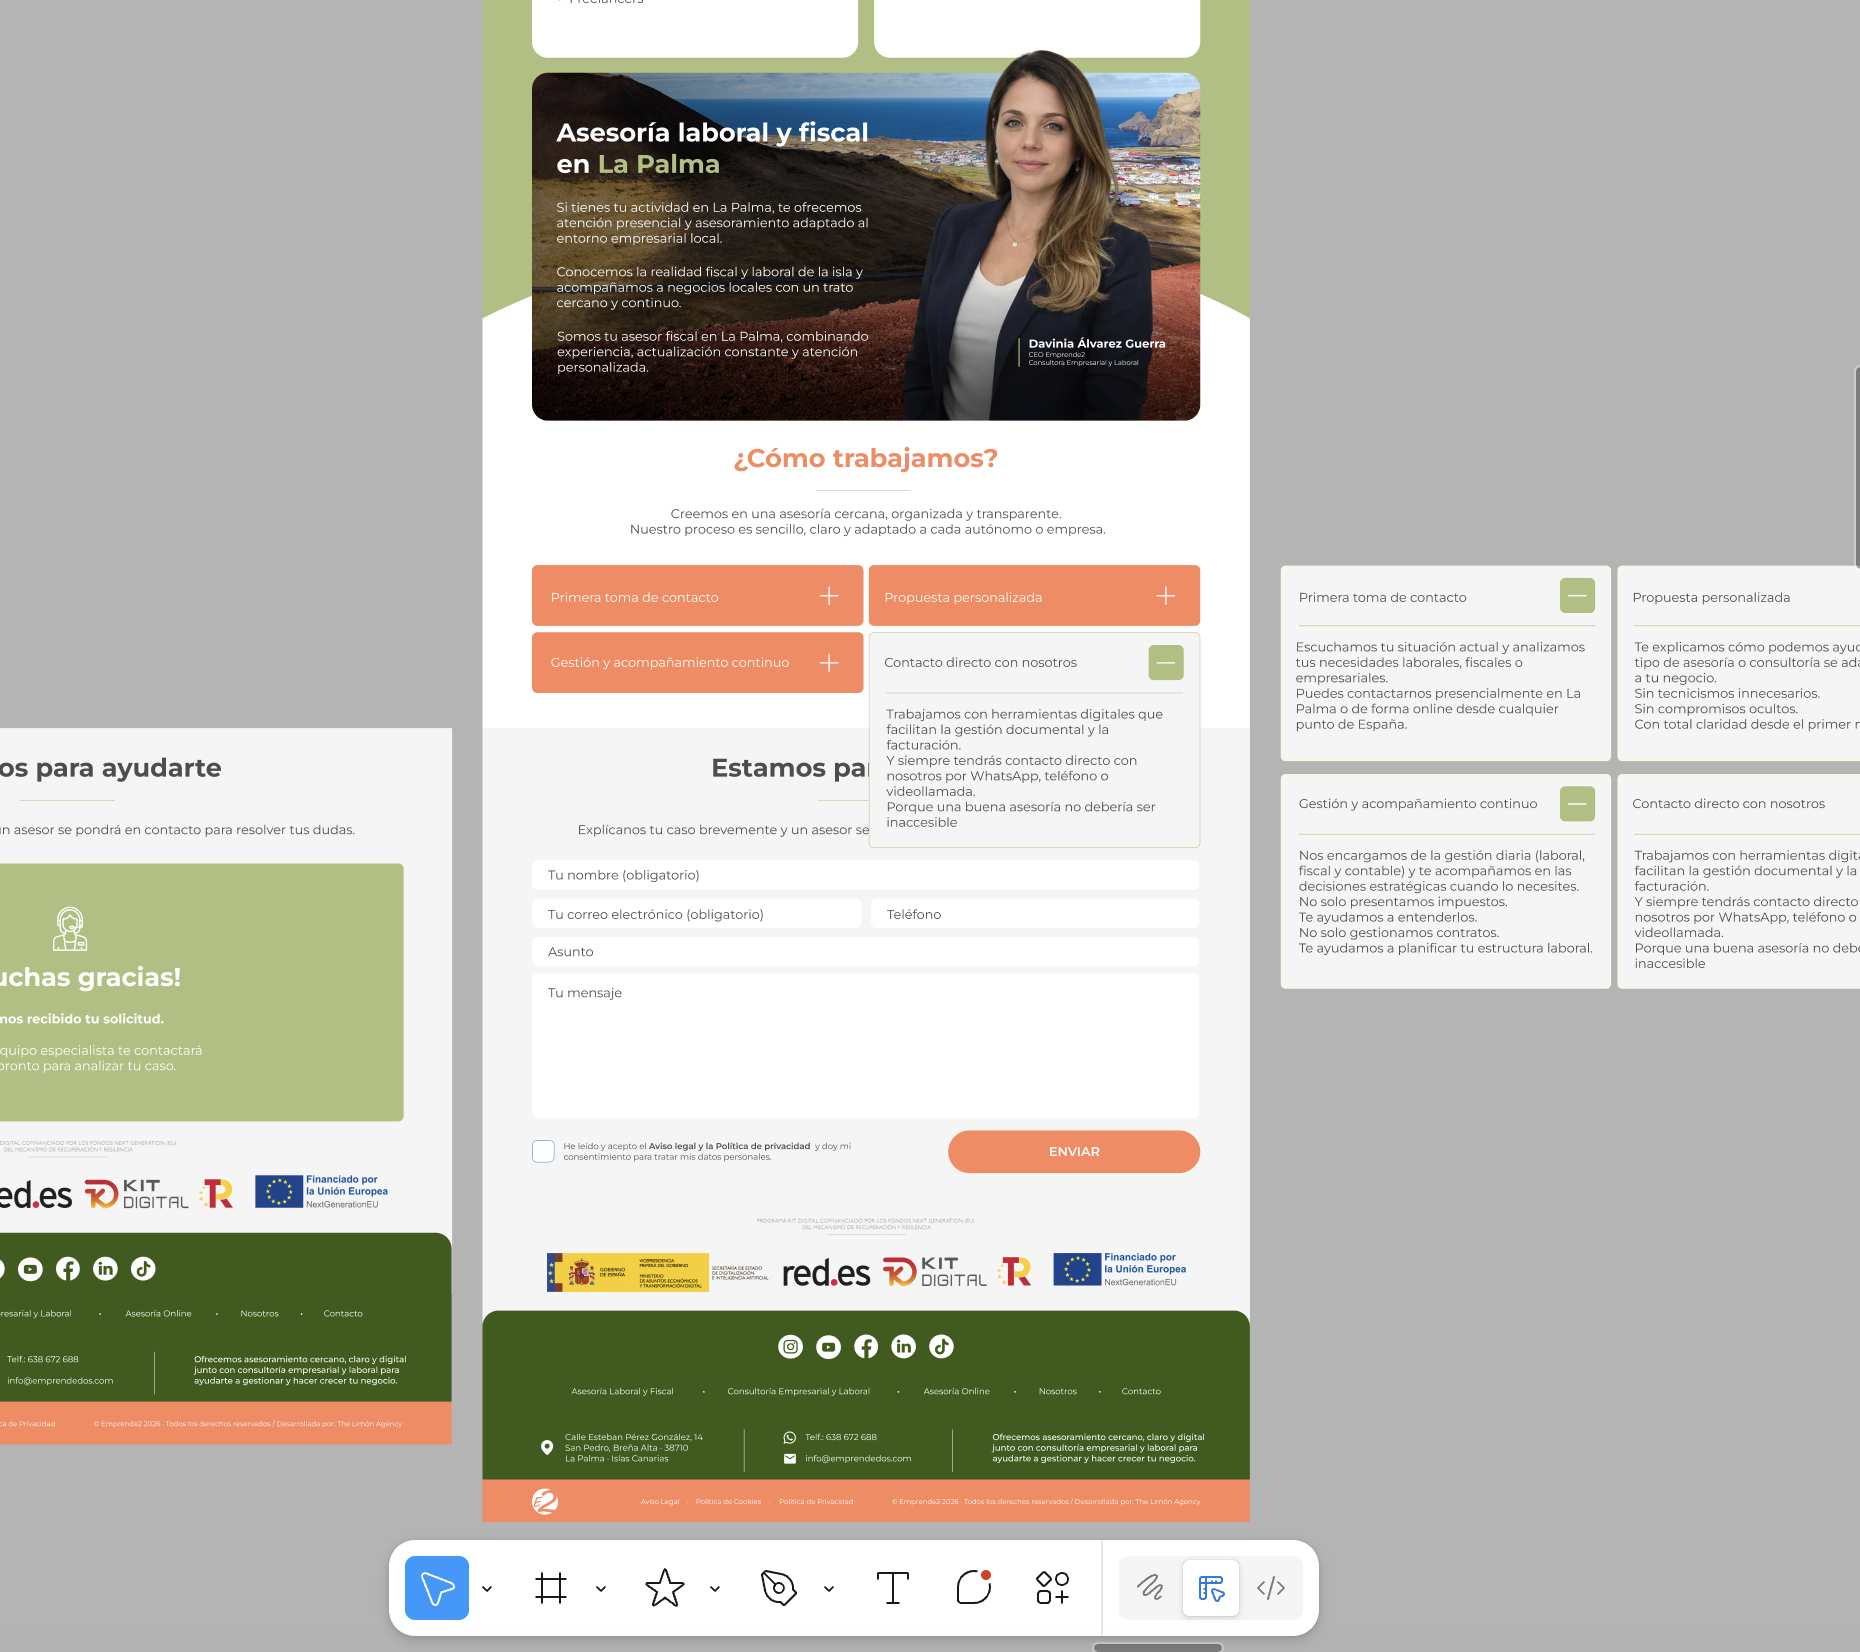Select the Star shape tool
This screenshot has width=1860, height=1652.
point(665,1588)
